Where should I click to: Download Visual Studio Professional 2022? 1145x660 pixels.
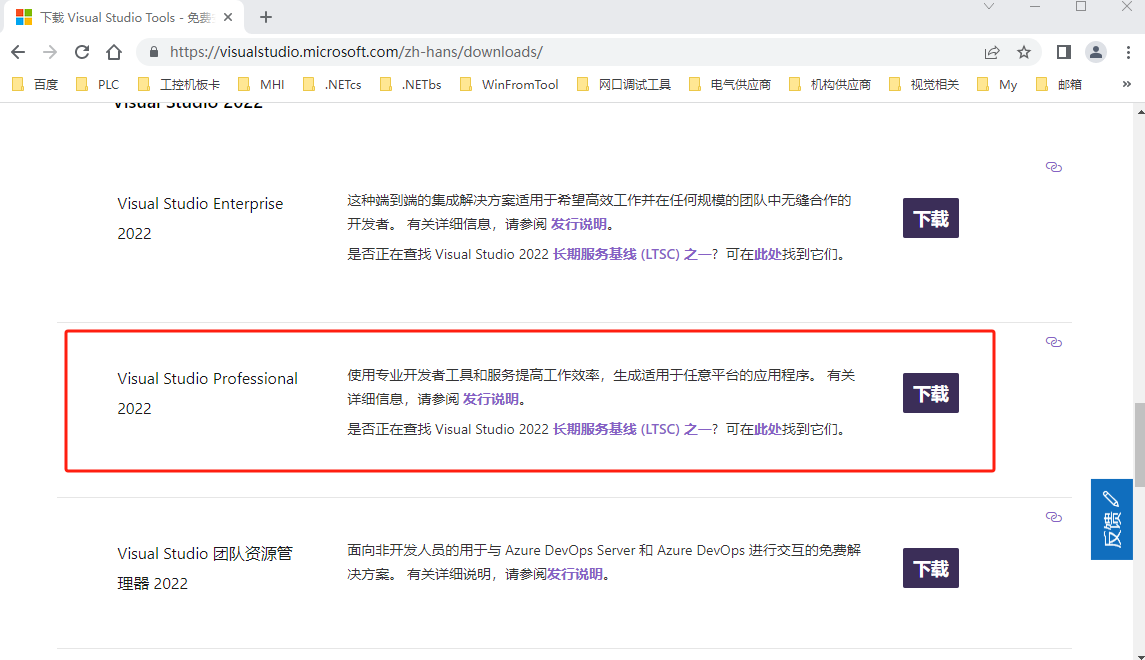[x=930, y=393]
